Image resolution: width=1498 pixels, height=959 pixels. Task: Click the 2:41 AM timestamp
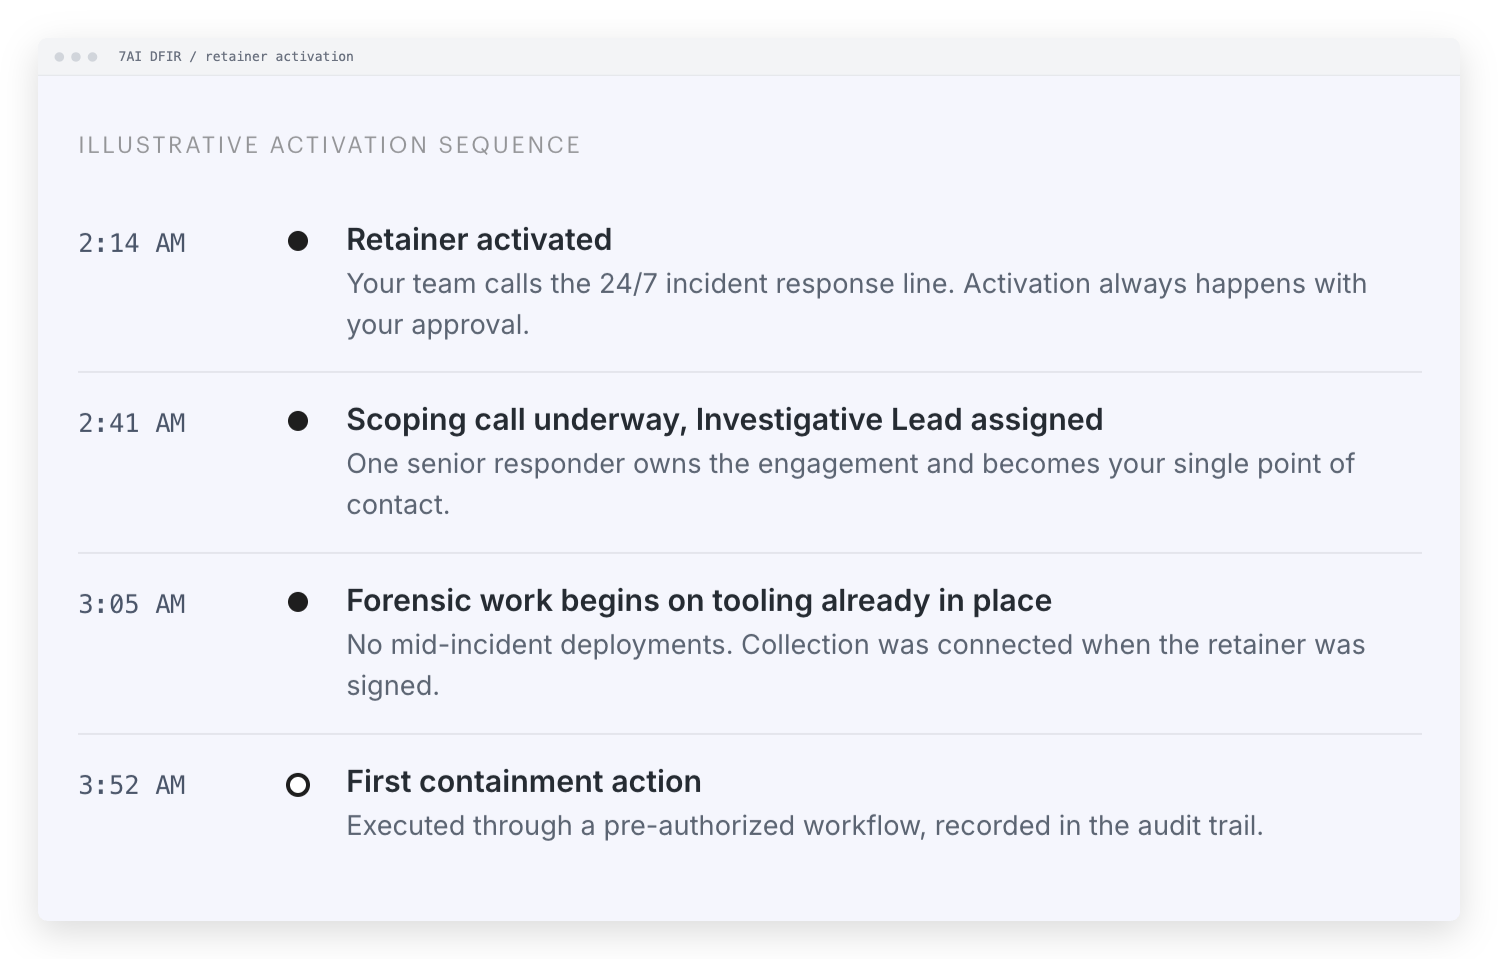point(132,423)
